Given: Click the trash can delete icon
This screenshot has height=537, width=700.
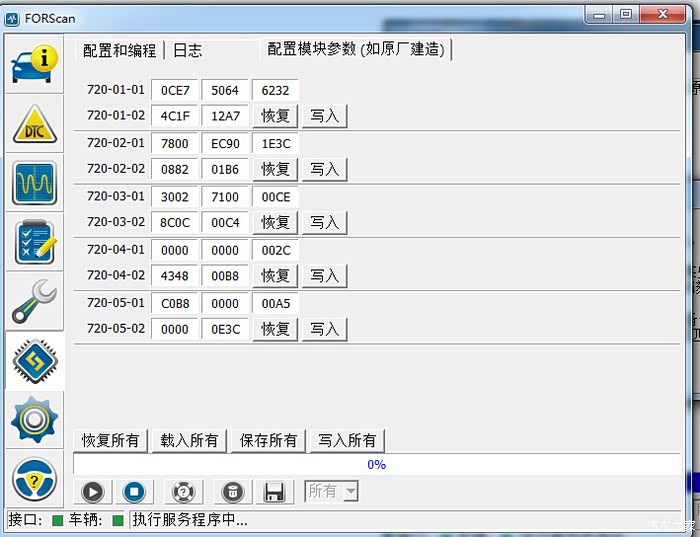Looking at the screenshot, I should 232,491.
